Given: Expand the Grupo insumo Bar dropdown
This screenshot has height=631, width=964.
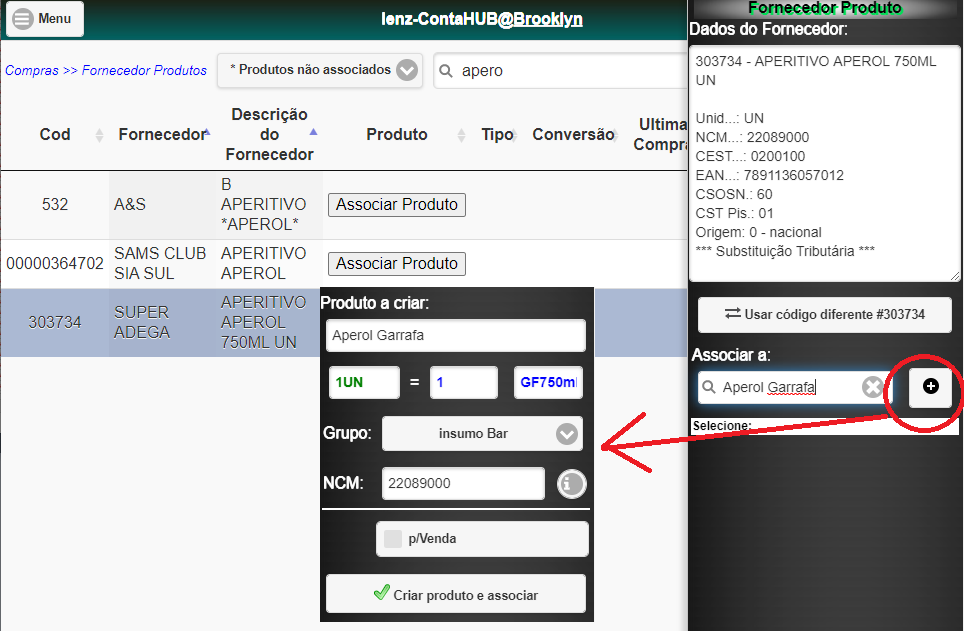Looking at the screenshot, I should (482, 434).
